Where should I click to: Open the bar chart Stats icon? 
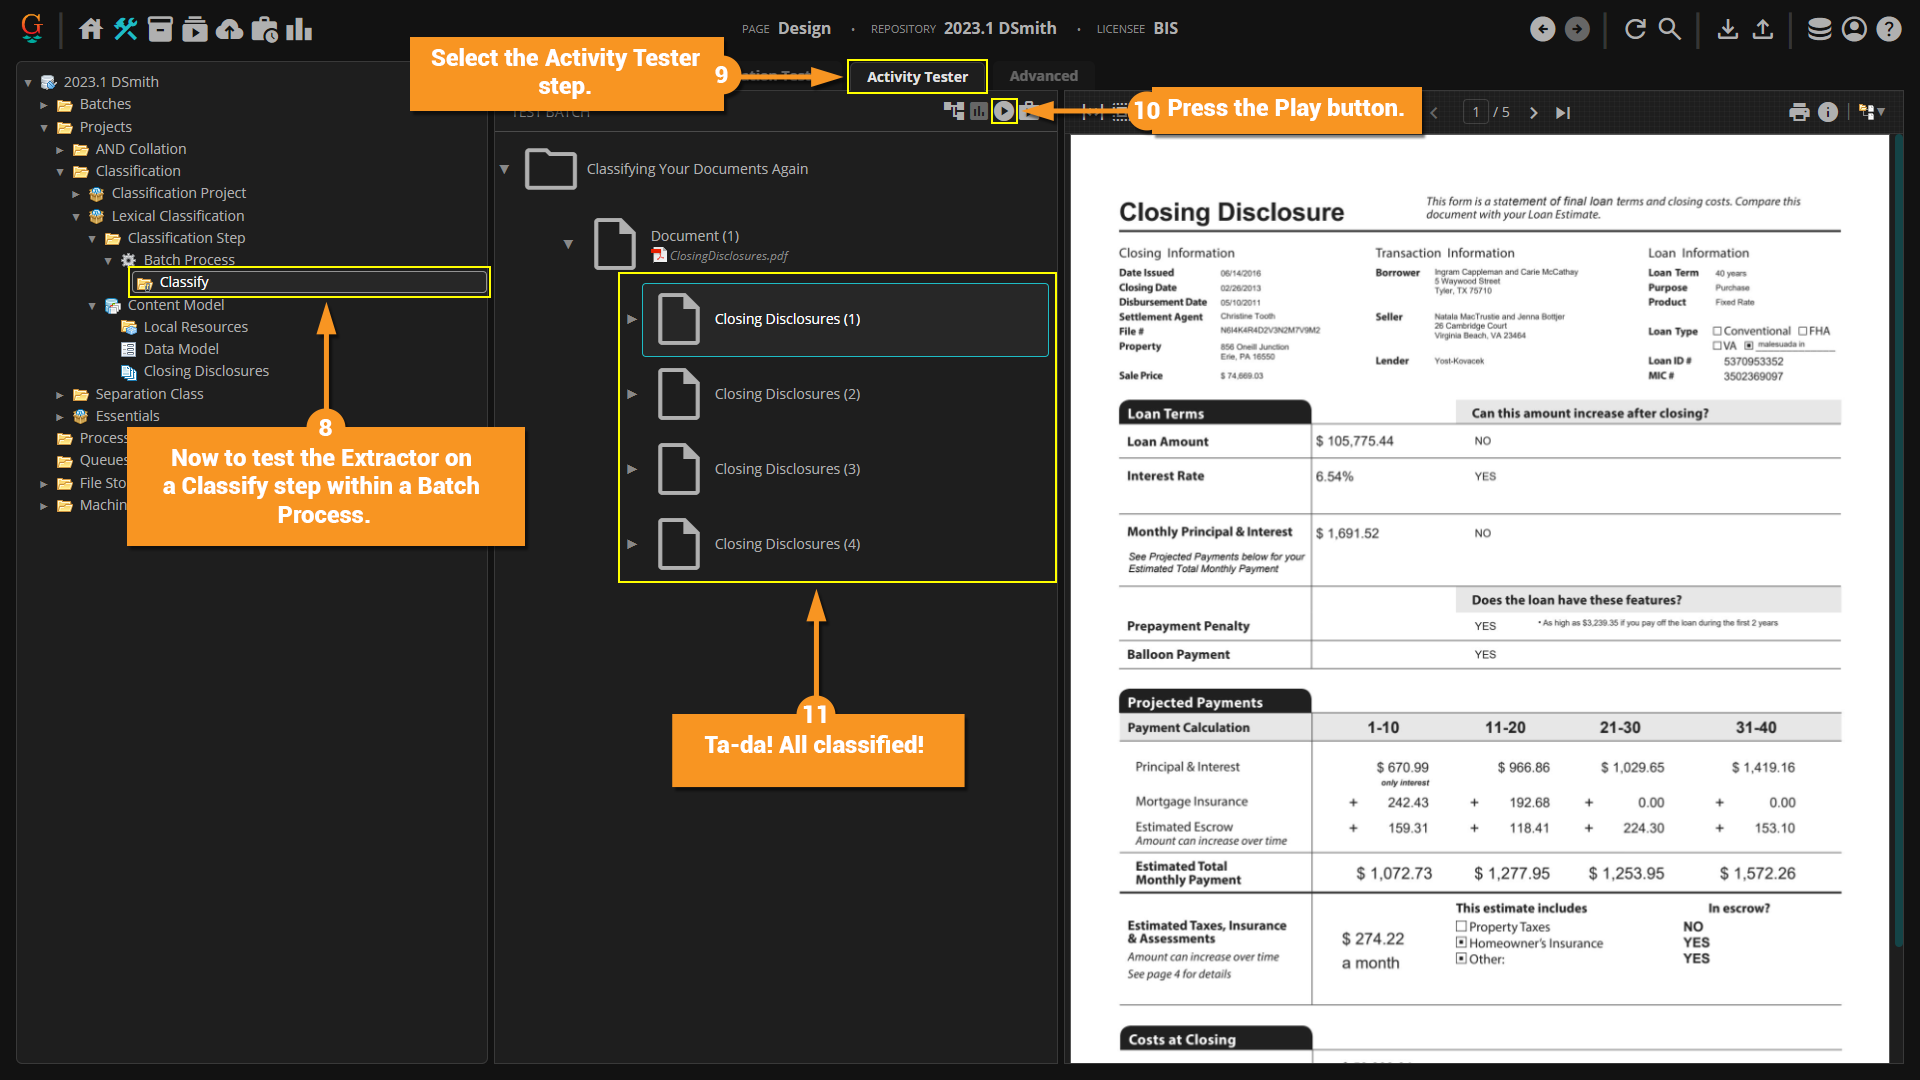tap(299, 29)
